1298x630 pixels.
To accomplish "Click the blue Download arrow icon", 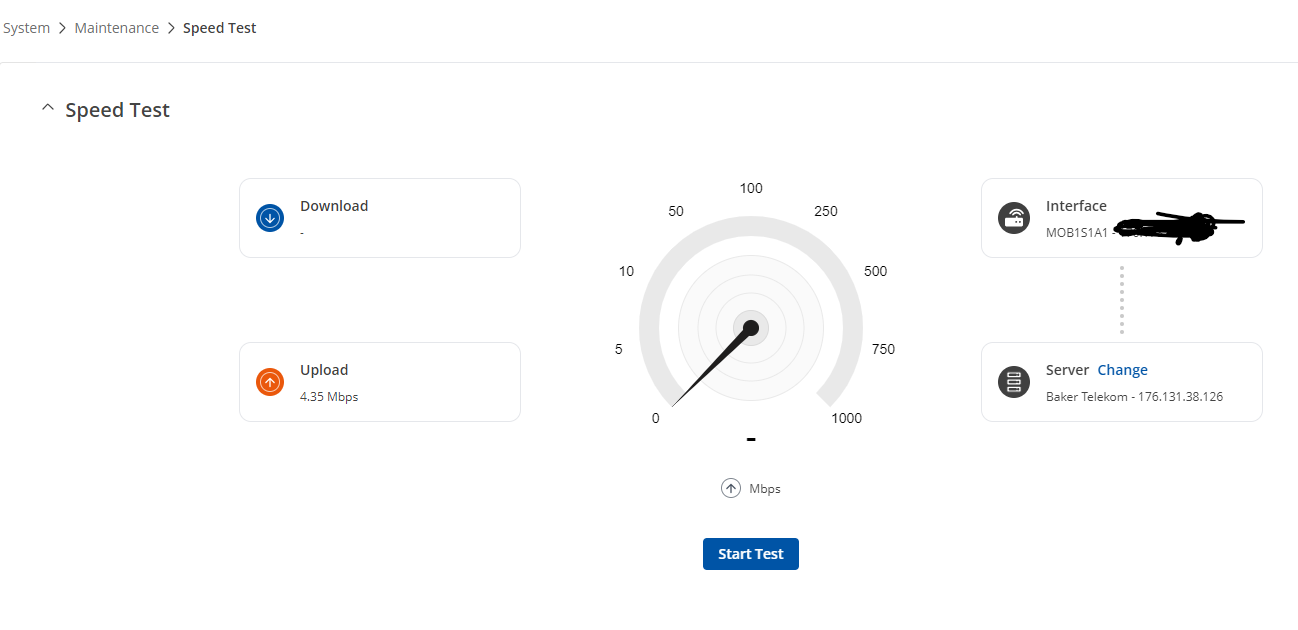I will point(270,218).
